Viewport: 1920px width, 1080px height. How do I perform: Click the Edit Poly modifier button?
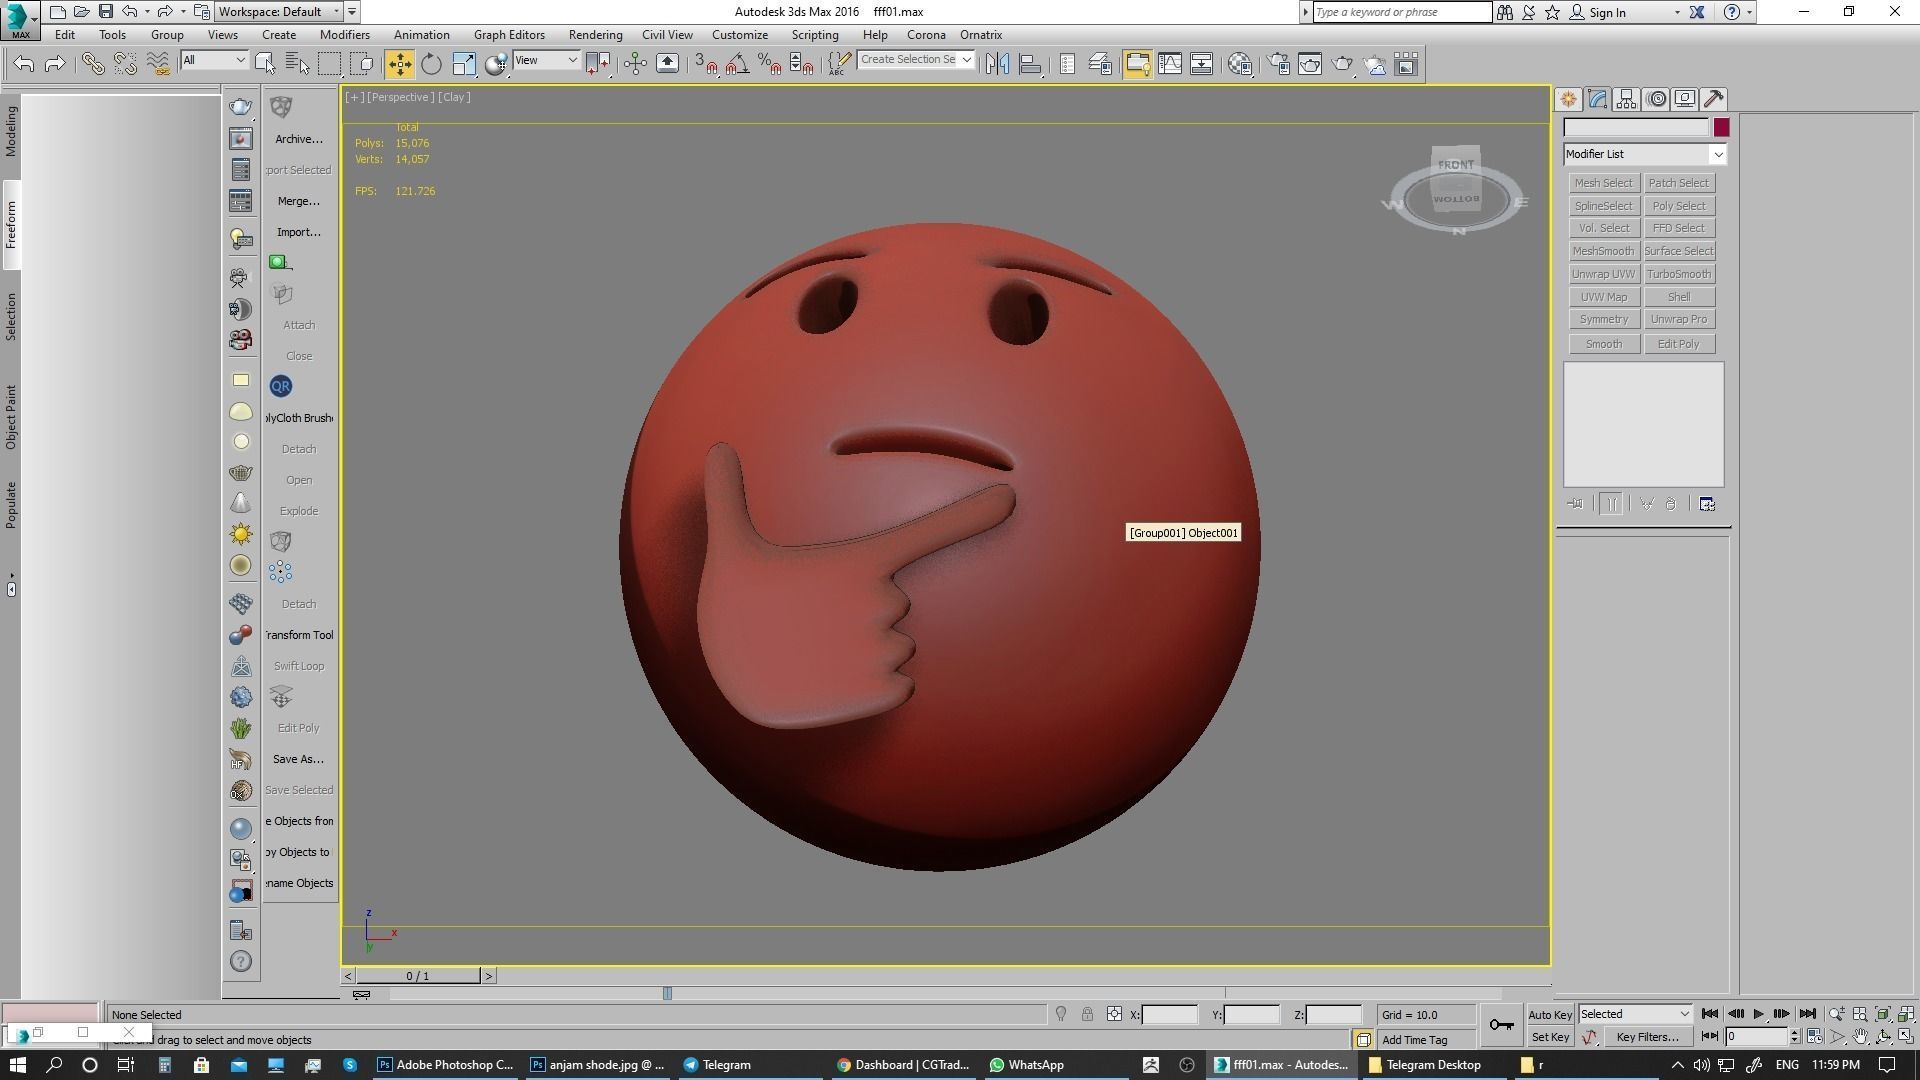click(1679, 344)
